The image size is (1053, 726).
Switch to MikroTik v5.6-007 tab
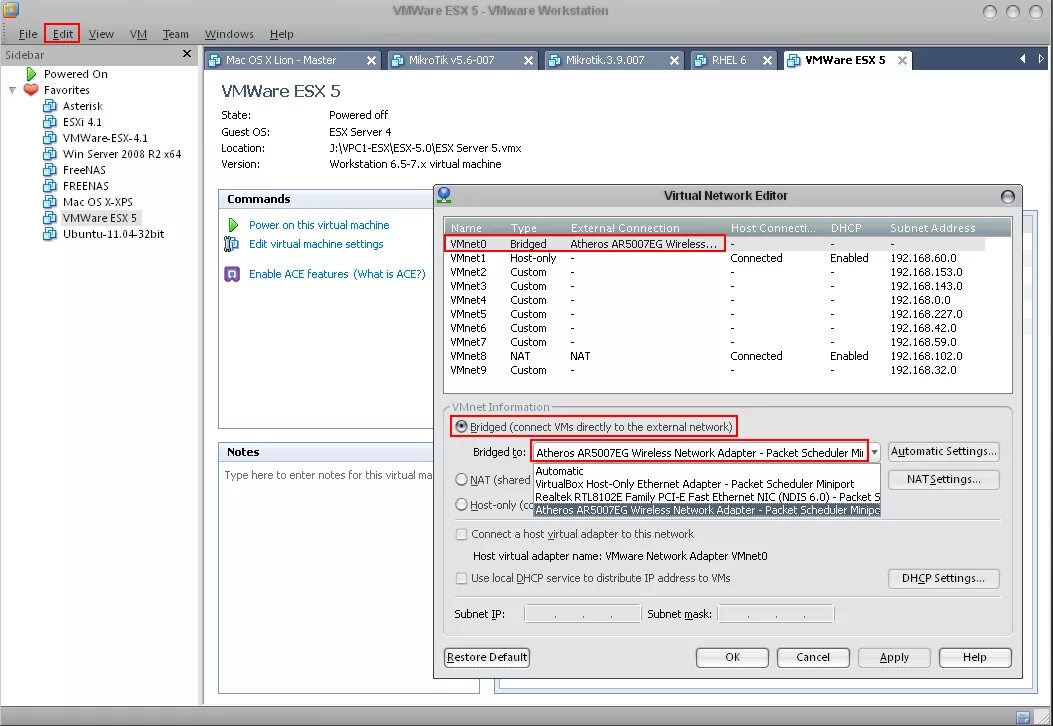[x=451, y=60]
